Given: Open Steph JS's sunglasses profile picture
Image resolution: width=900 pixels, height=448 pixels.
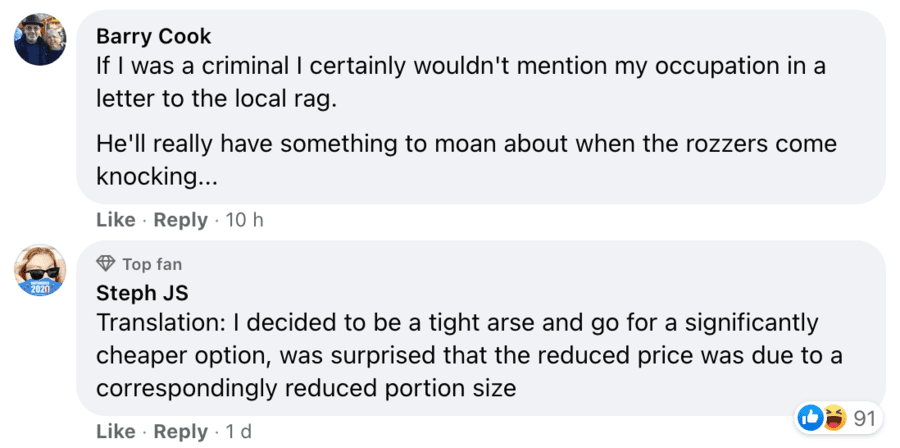Looking at the screenshot, I should tap(40, 266).
